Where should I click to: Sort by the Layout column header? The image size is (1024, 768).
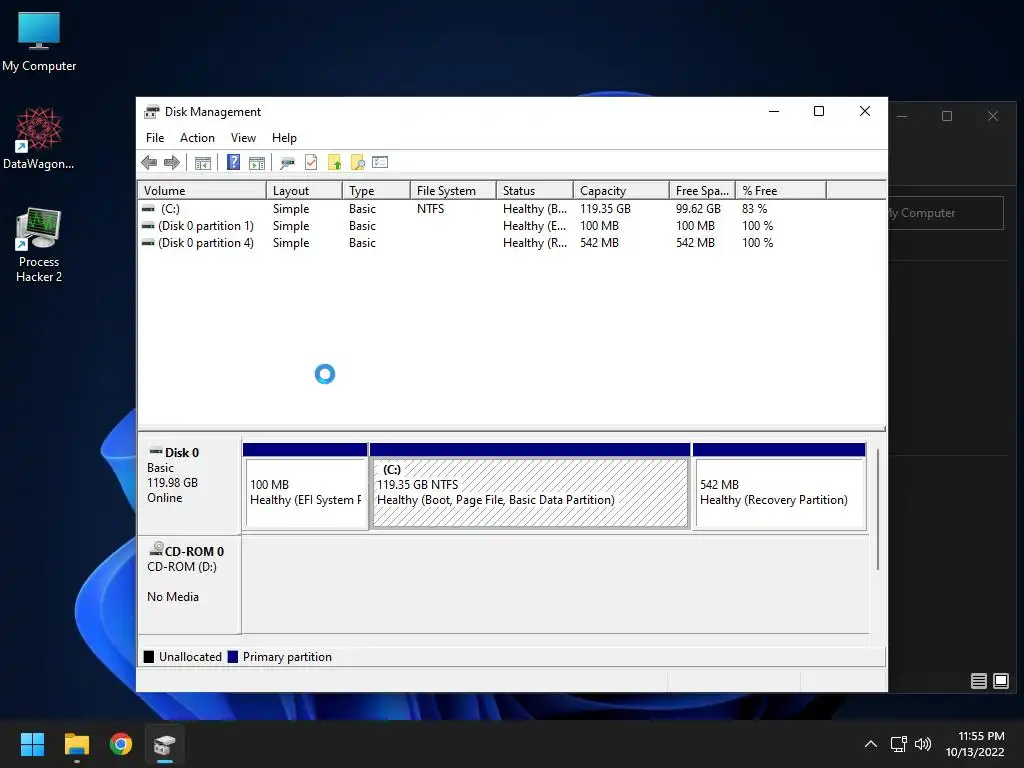pos(304,191)
